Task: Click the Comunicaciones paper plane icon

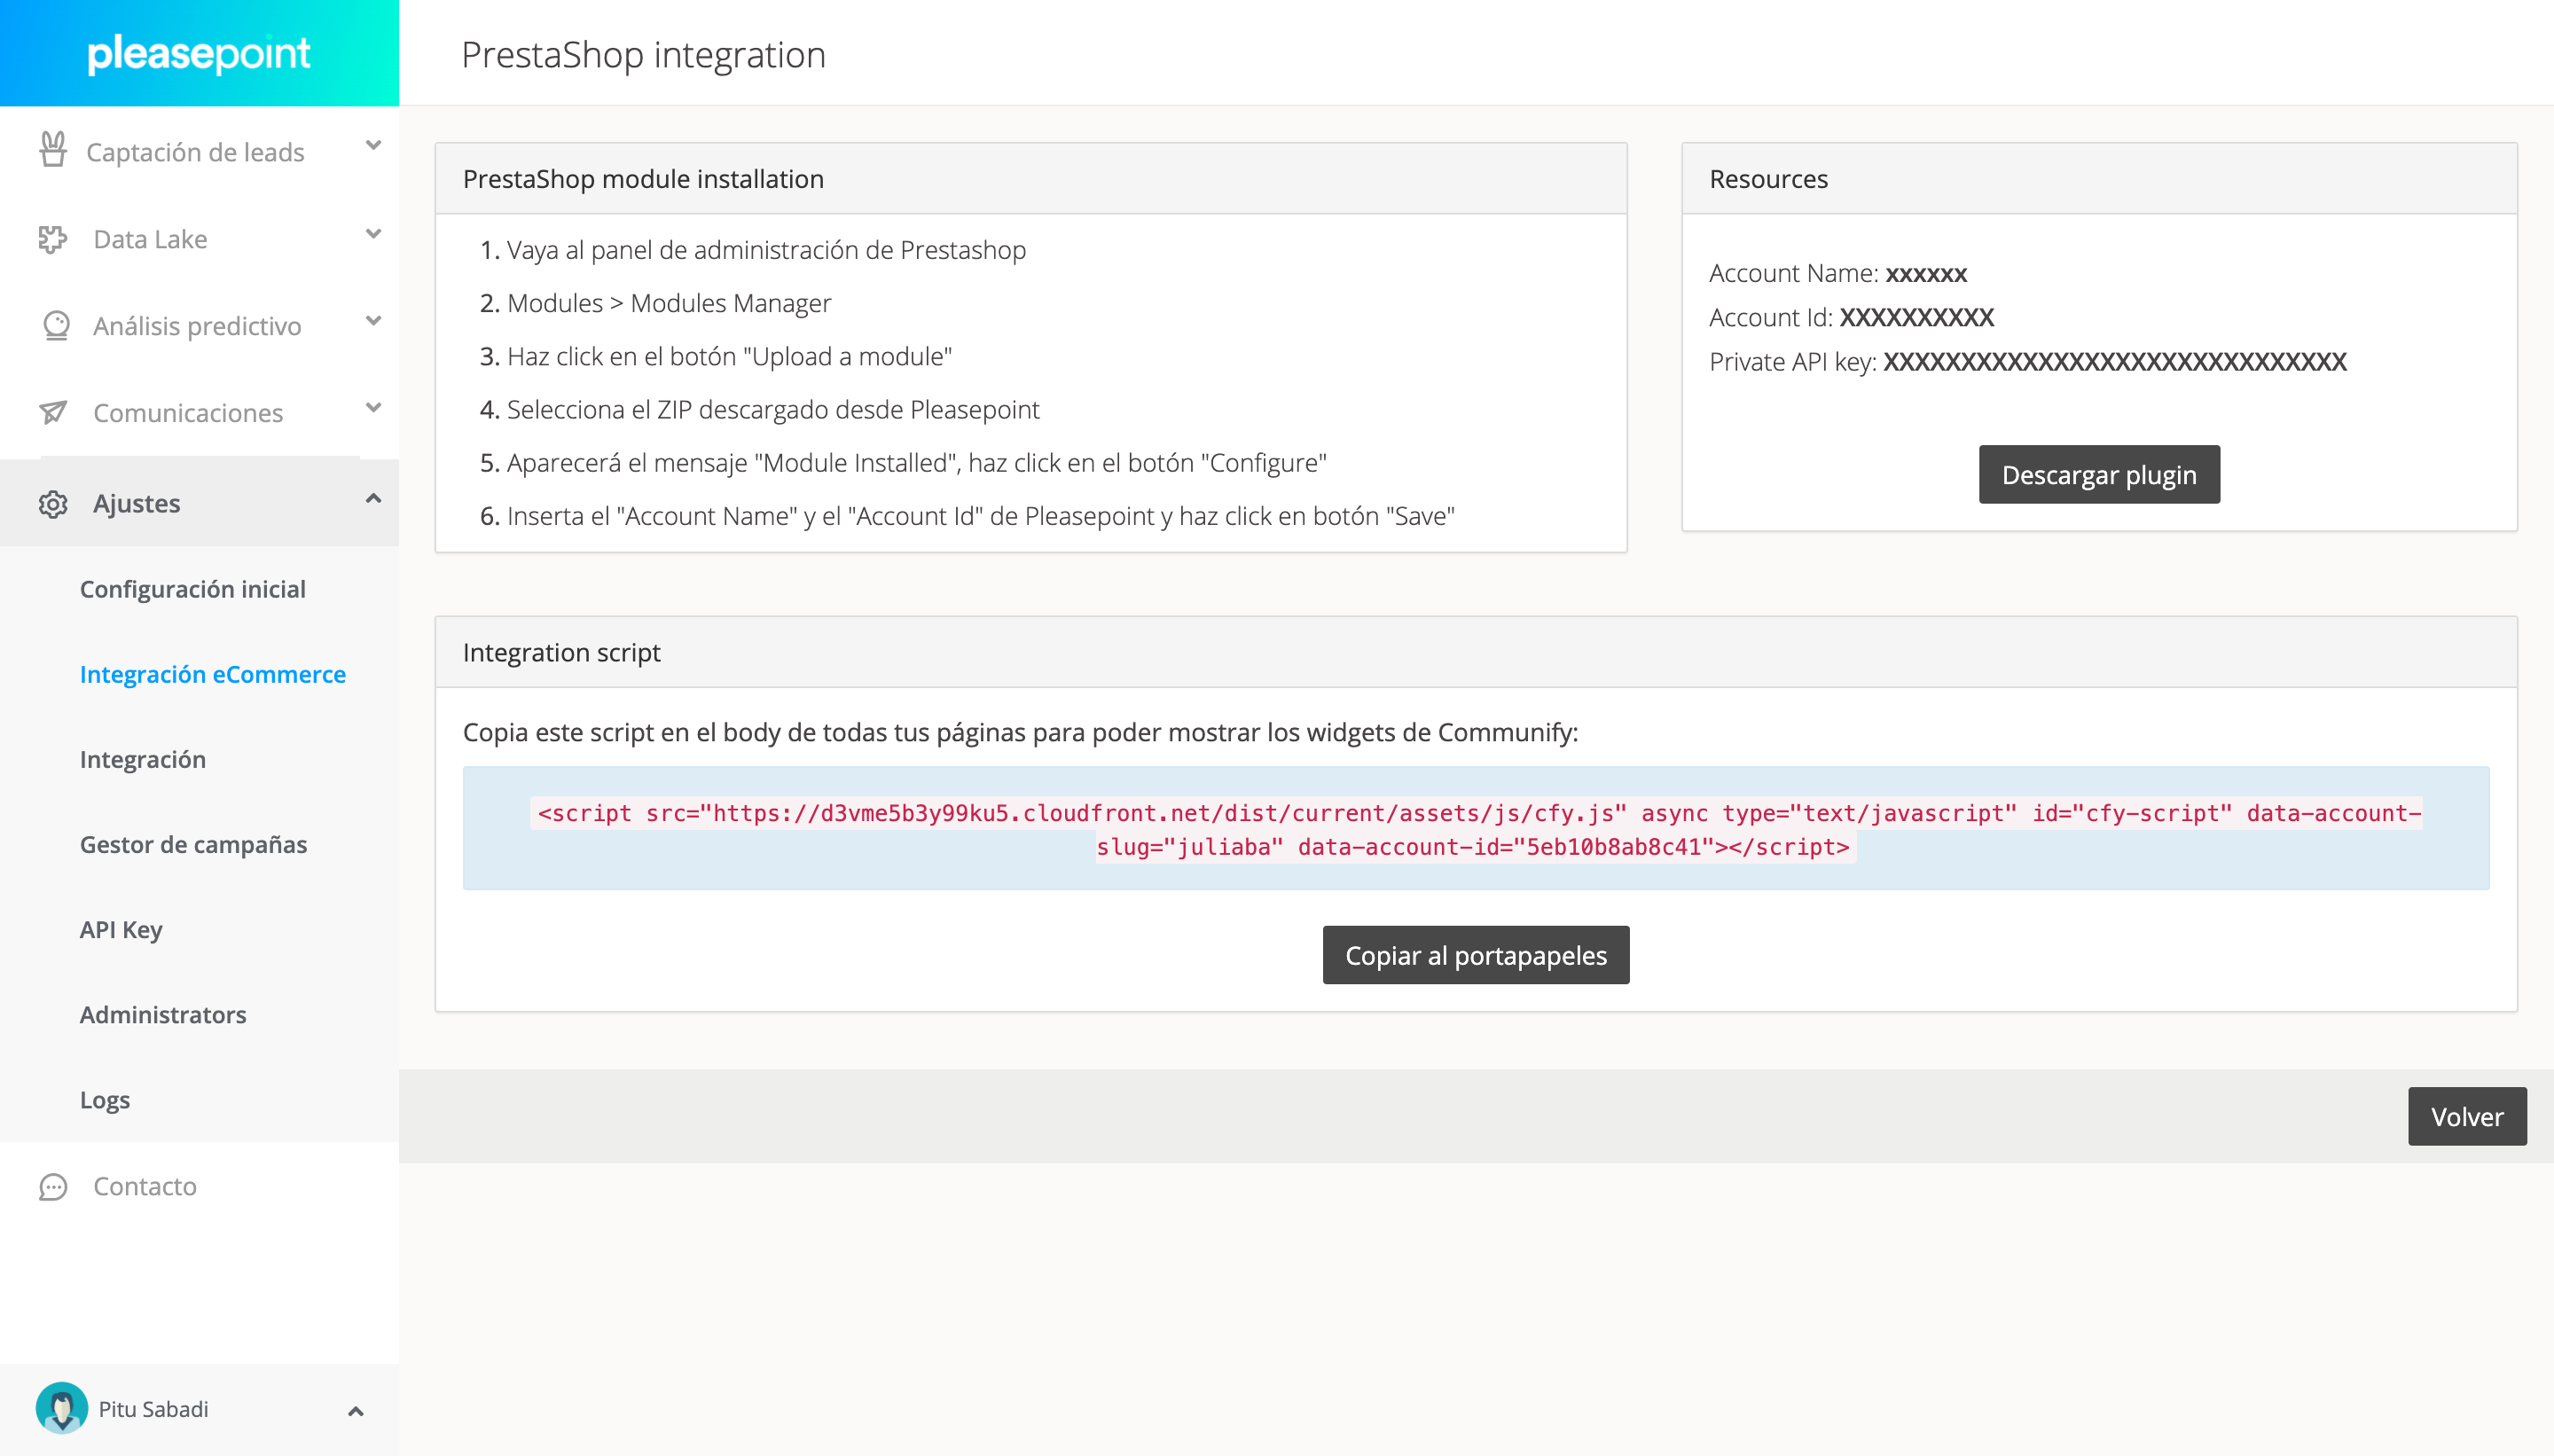Action: coord(53,412)
